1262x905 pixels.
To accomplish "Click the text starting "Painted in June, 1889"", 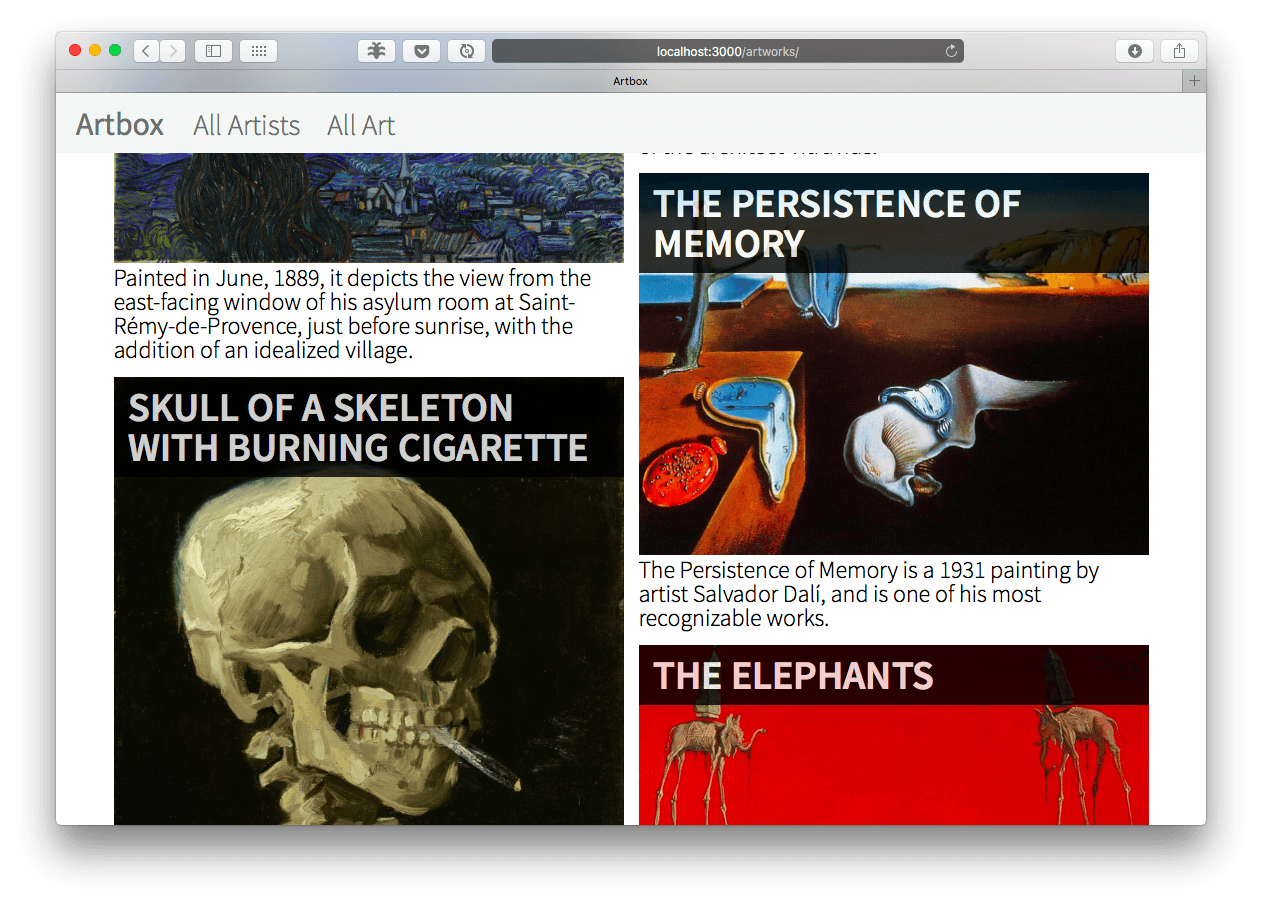I will point(352,314).
